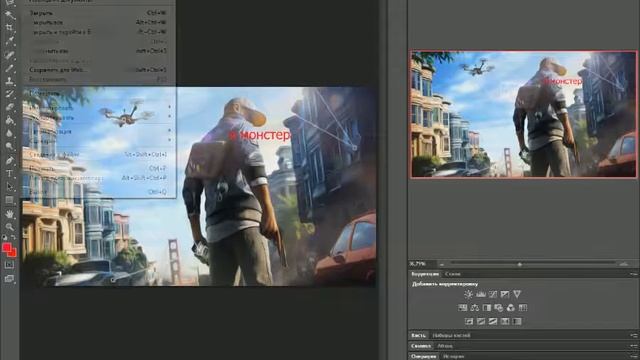640x360 pixels.
Task: Add a Levels adjustment
Action: tap(481, 294)
